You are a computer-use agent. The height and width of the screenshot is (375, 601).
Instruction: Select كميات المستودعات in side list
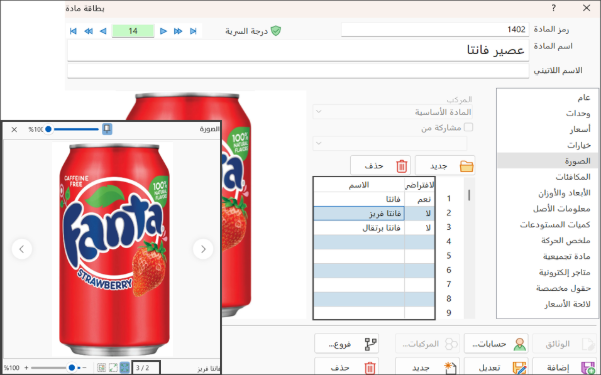(555, 225)
